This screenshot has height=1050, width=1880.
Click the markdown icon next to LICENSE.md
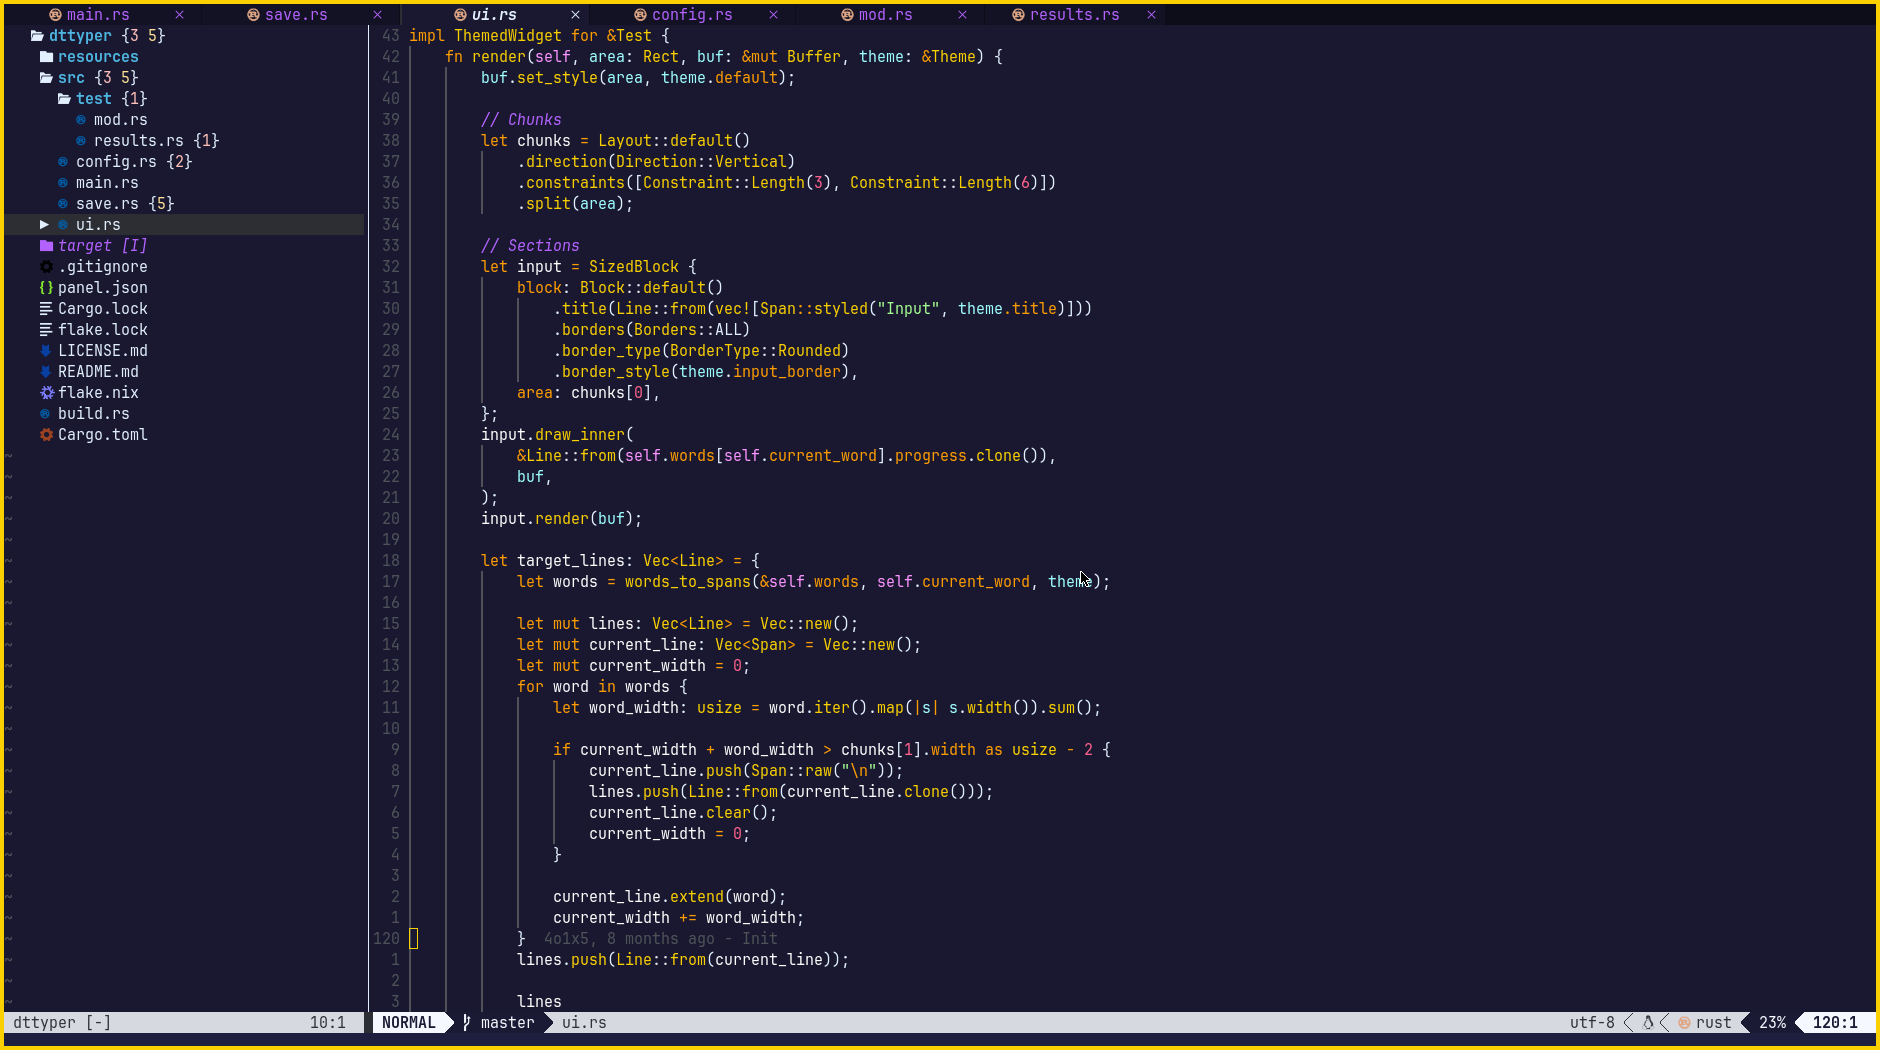(46, 351)
